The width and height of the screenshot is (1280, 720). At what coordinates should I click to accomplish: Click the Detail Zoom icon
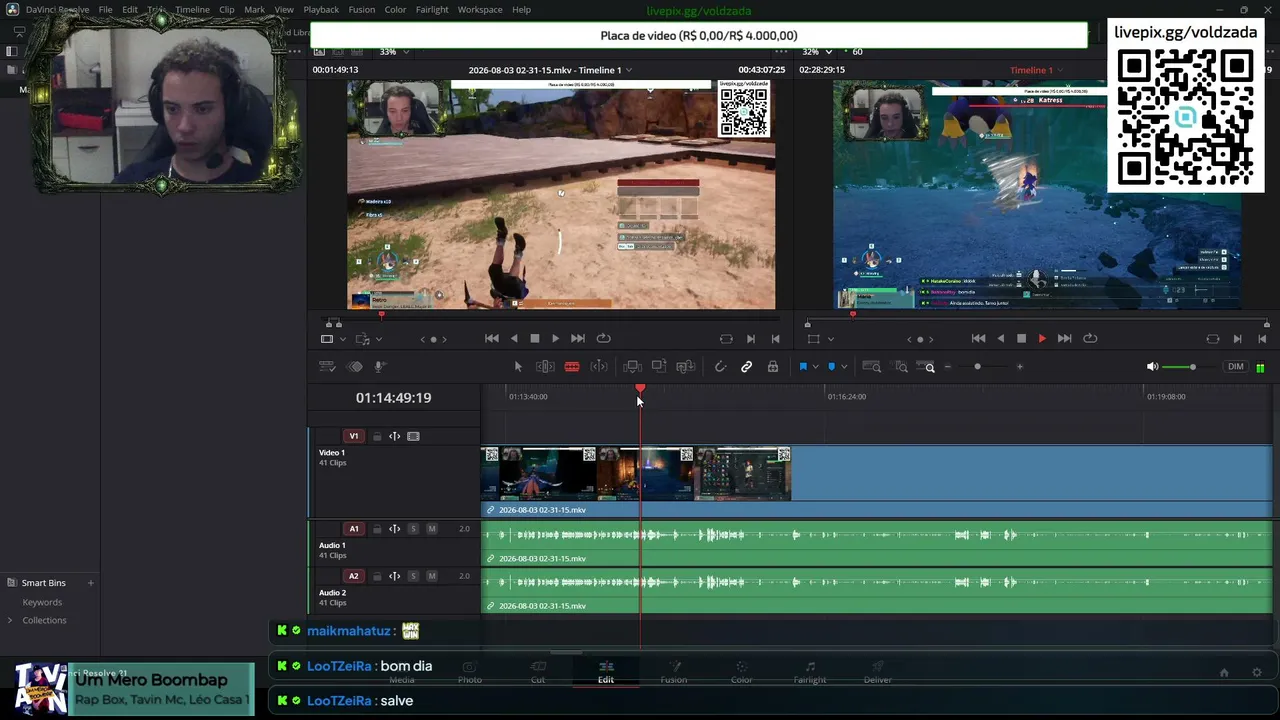tap(900, 367)
